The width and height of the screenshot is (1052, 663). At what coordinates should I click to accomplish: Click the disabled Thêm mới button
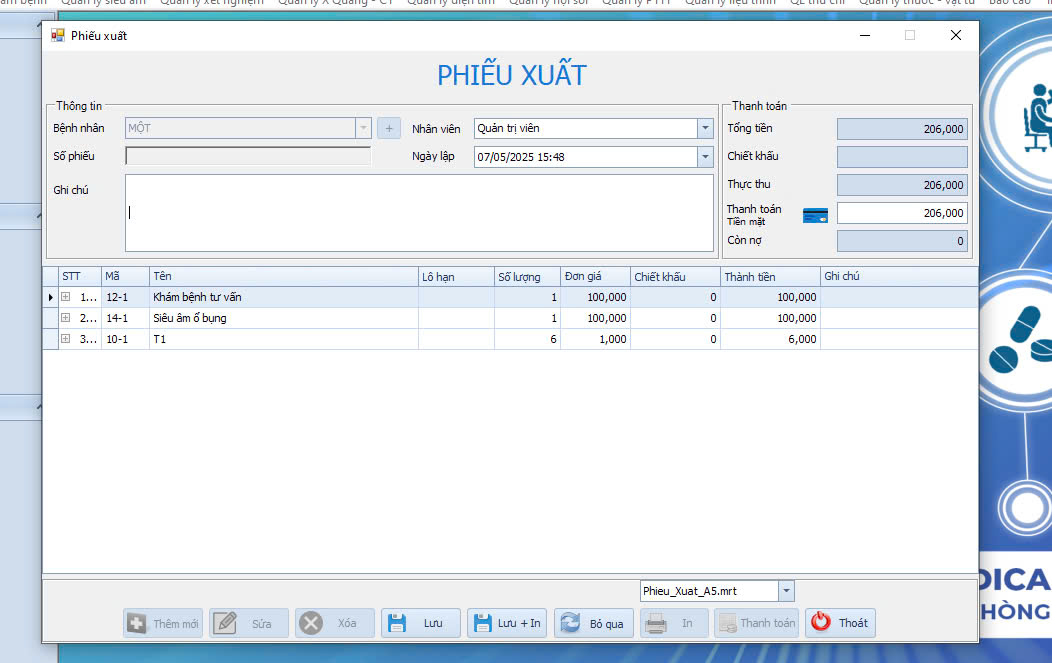[x=163, y=623]
